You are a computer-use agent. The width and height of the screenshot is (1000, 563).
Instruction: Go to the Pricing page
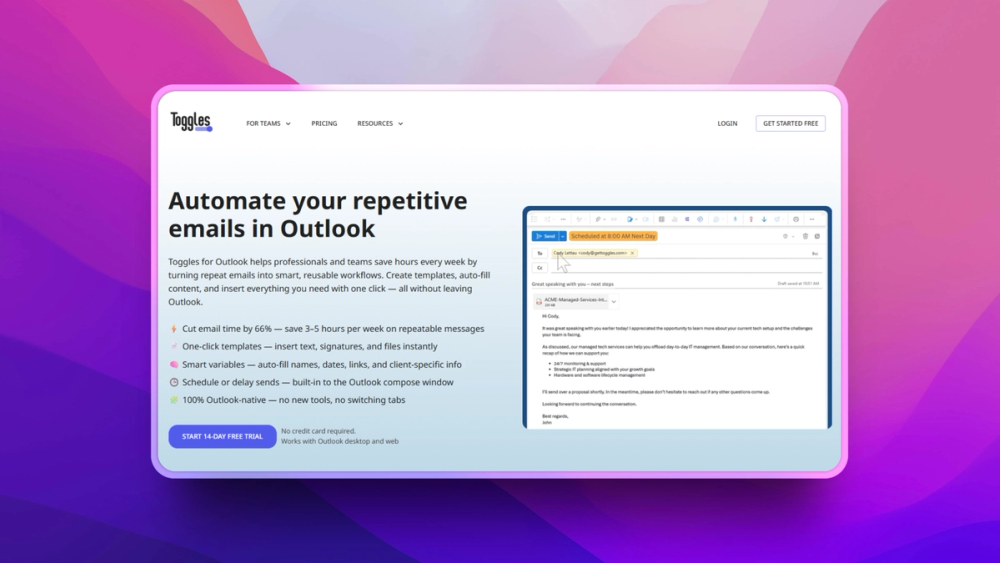pos(324,124)
